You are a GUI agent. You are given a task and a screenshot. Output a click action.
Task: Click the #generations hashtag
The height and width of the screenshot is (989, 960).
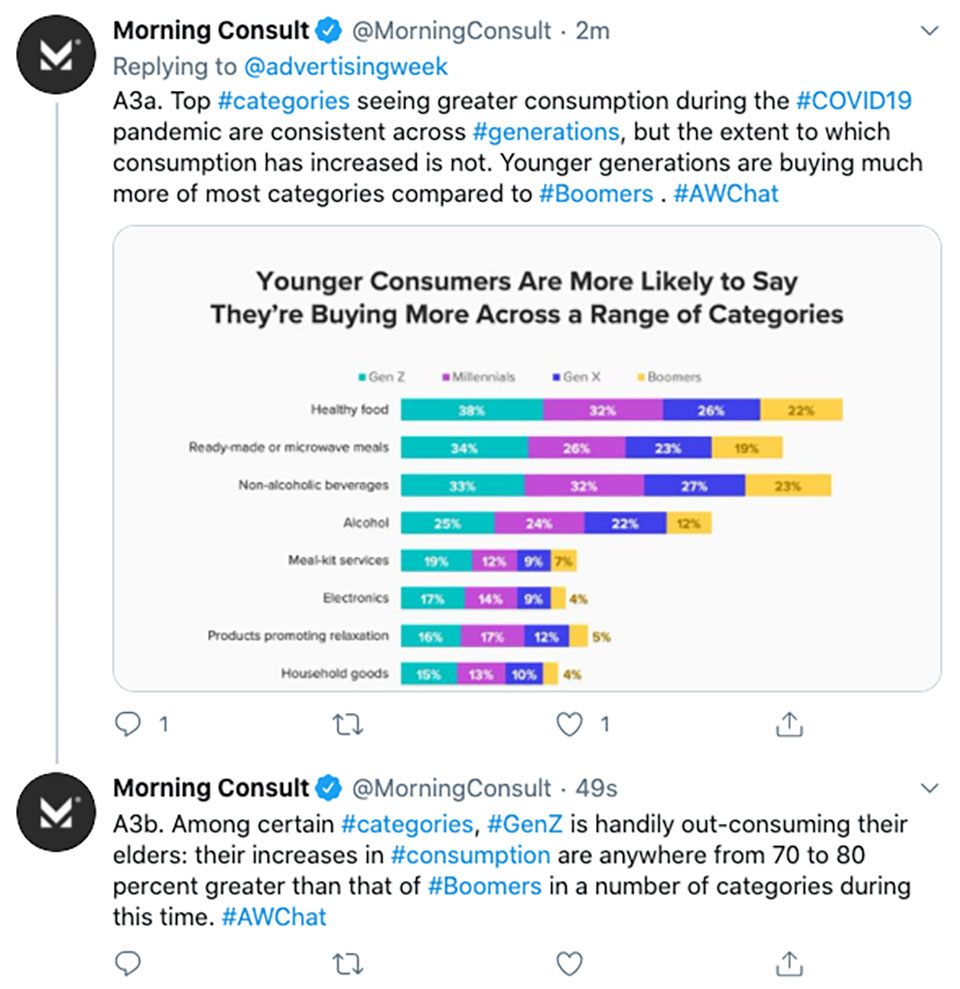(546, 132)
